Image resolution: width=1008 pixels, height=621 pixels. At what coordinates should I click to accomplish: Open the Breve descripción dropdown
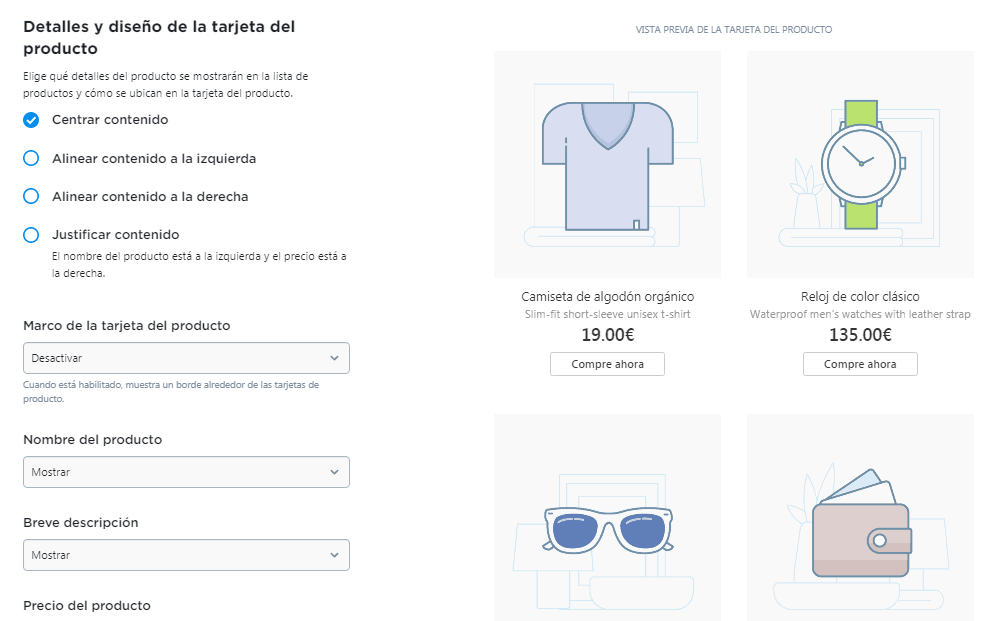[186, 555]
